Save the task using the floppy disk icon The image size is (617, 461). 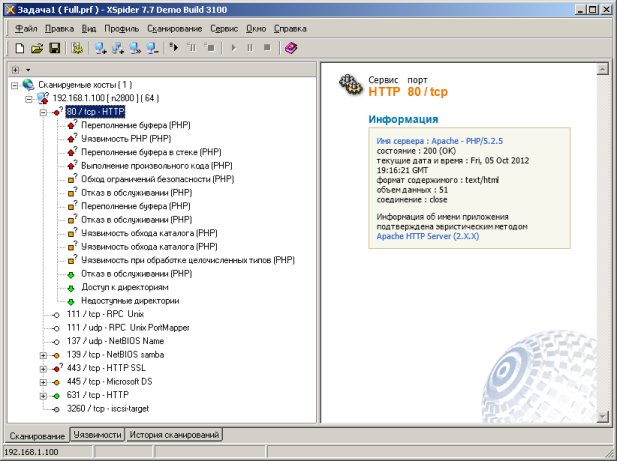point(54,48)
